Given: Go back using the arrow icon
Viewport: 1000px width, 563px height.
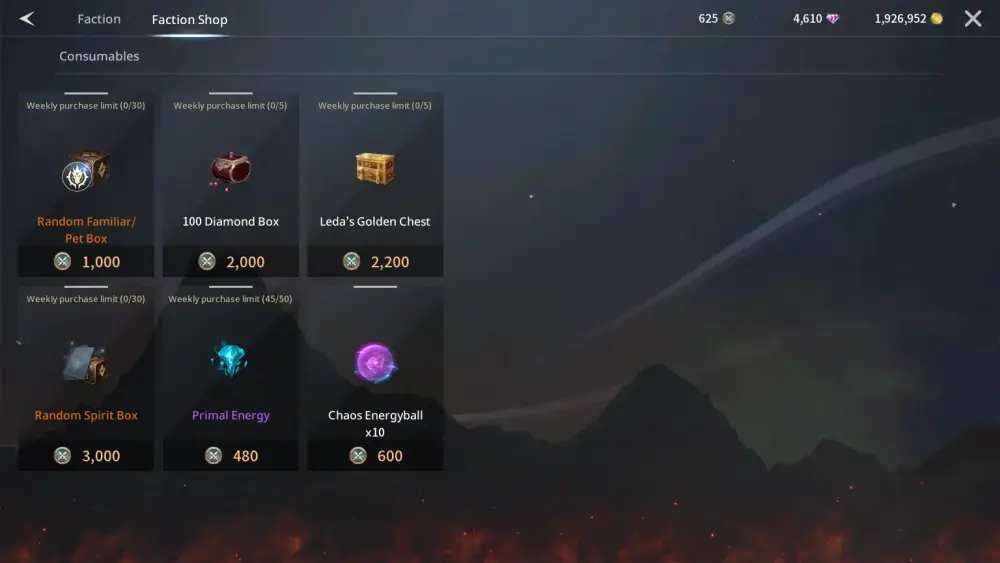Looking at the screenshot, I should click(x=27, y=19).
